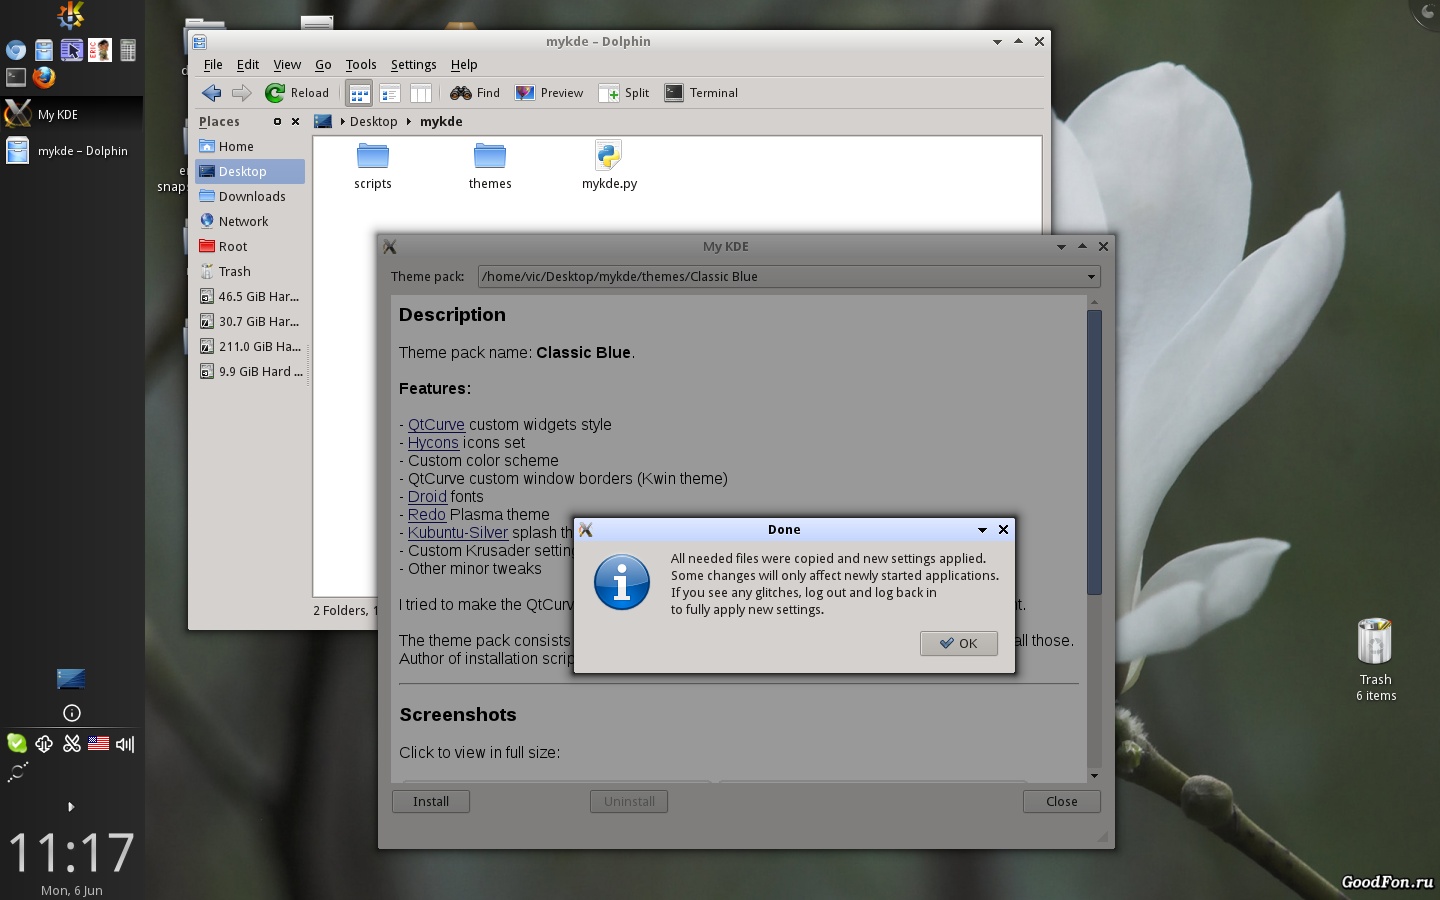Click the Dolphin Back arrow

pos(211,93)
